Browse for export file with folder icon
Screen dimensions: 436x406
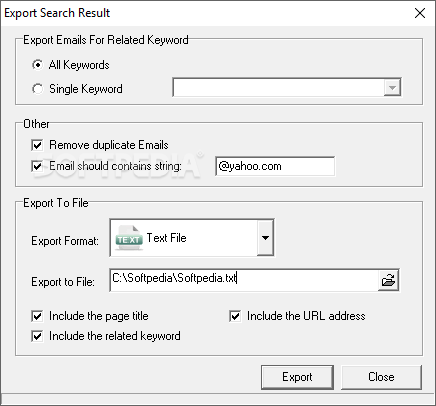[x=388, y=280]
